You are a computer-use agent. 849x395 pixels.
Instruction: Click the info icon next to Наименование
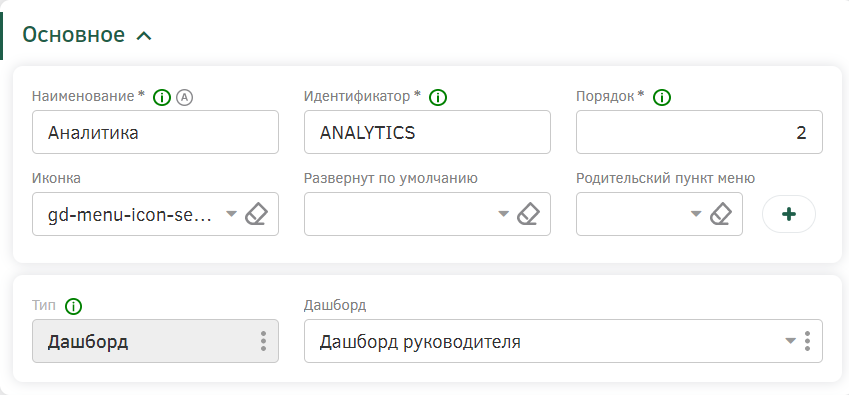tap(162, 97)
